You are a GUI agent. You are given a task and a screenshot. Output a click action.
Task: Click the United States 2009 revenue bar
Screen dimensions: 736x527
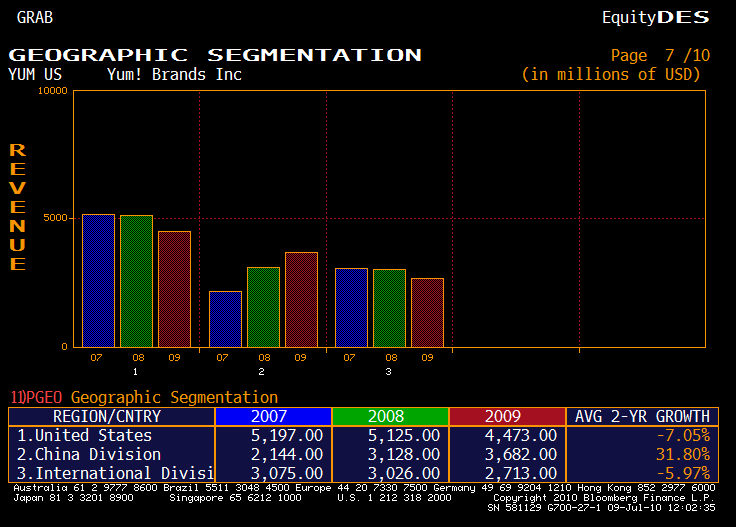click(x=174, y=289)
